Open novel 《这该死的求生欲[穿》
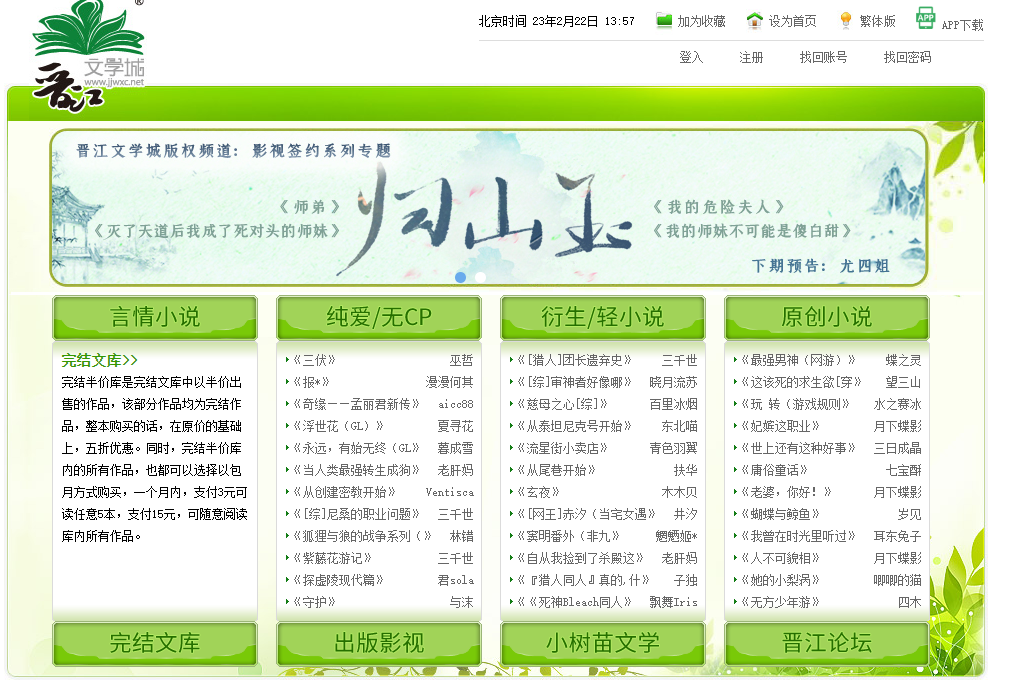The image size is (1014, 683). tap(801, 382)
